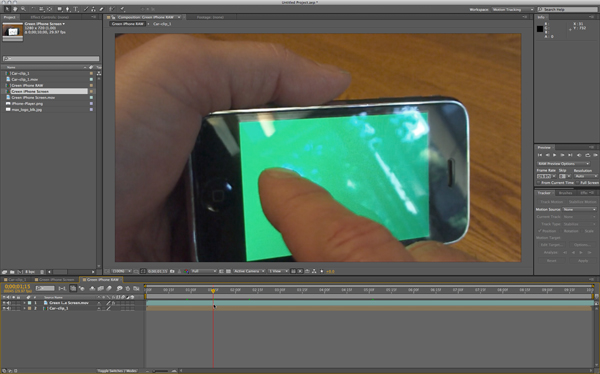Click the Search Help field

tap(567, 9)
